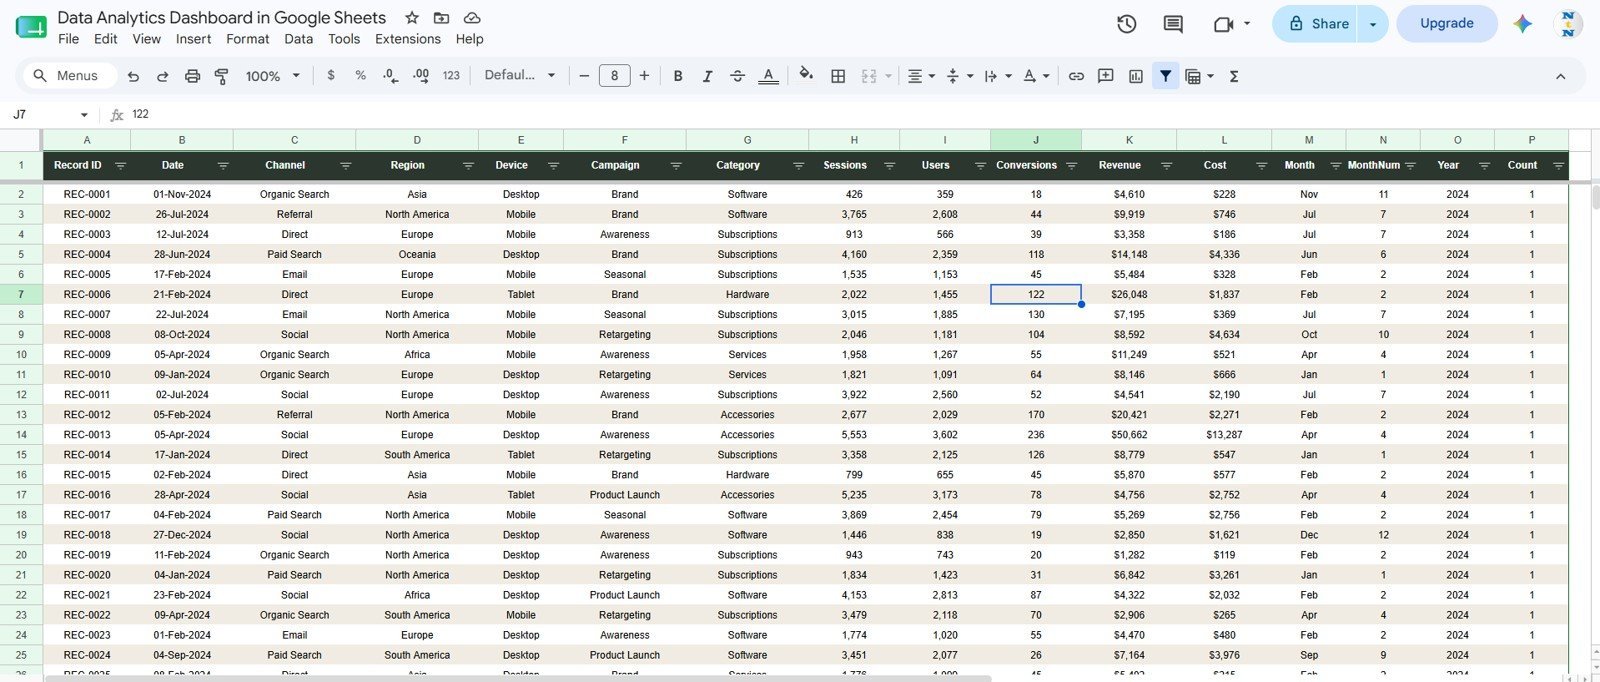This screenshot has width=1600, height=682.
Task: Open the Google Sheets home logo
Action: 31,27
